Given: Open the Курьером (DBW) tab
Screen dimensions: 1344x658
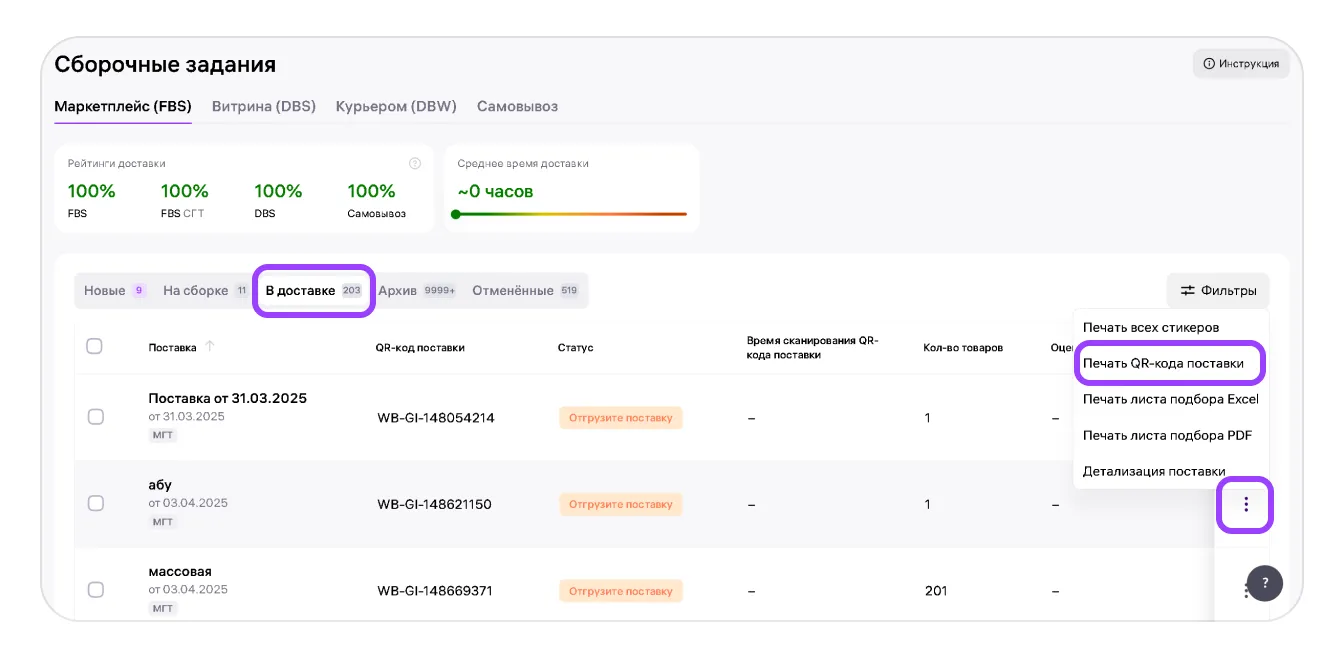Looking at the screenshot, I should (x=396, y=106).
